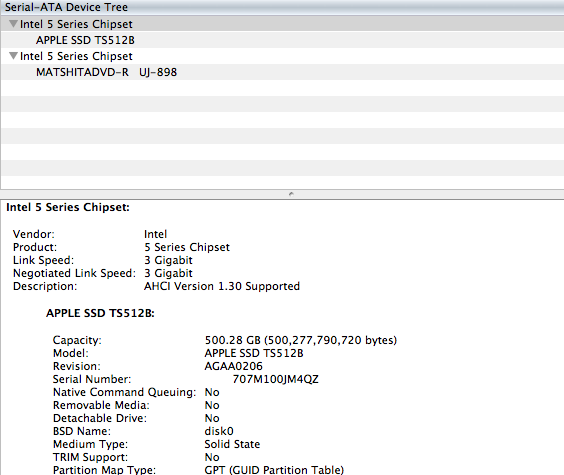Click the BSD Name value disk0
Viewport: 564px width, 475px height.
coord(219,431)
